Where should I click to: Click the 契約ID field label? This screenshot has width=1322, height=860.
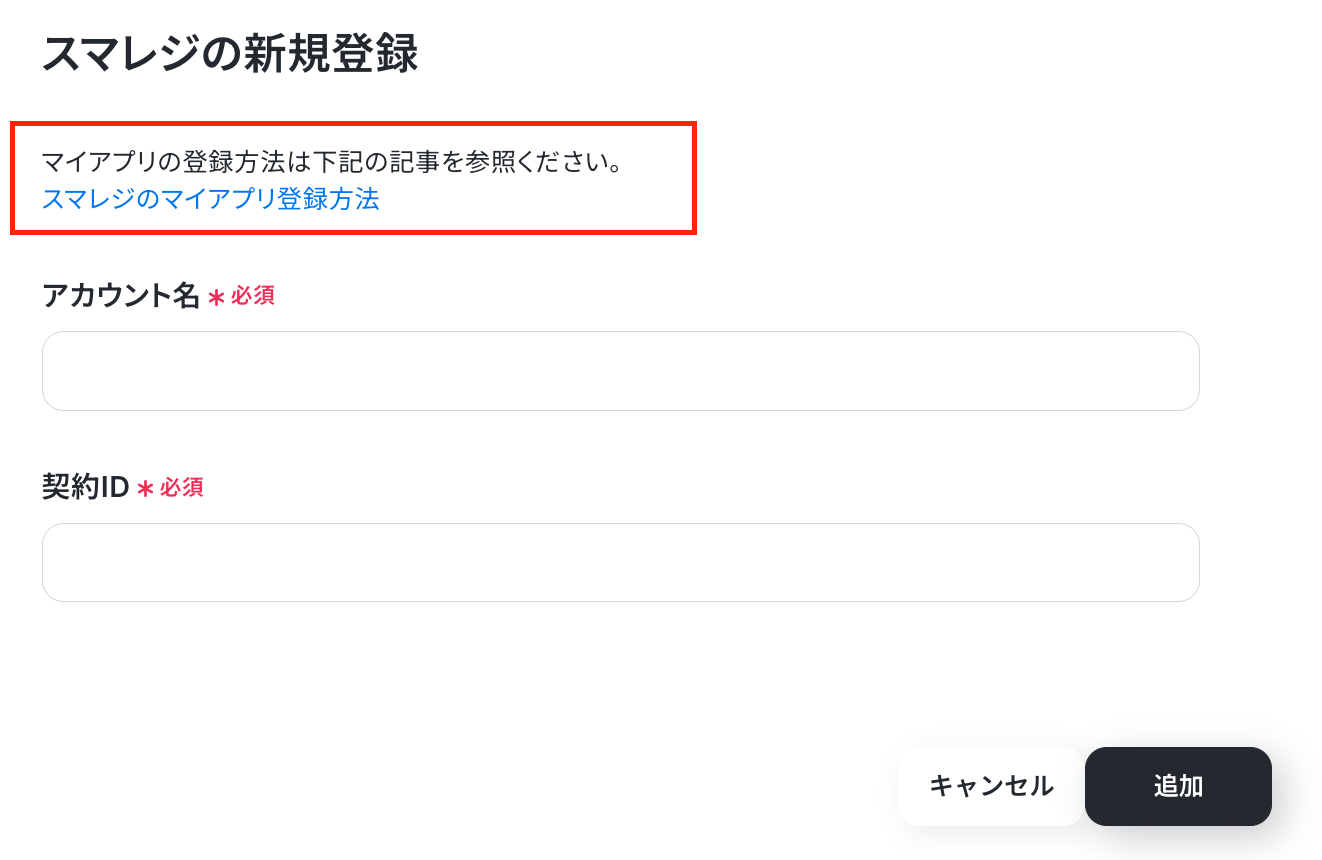[x=86, y=487]
